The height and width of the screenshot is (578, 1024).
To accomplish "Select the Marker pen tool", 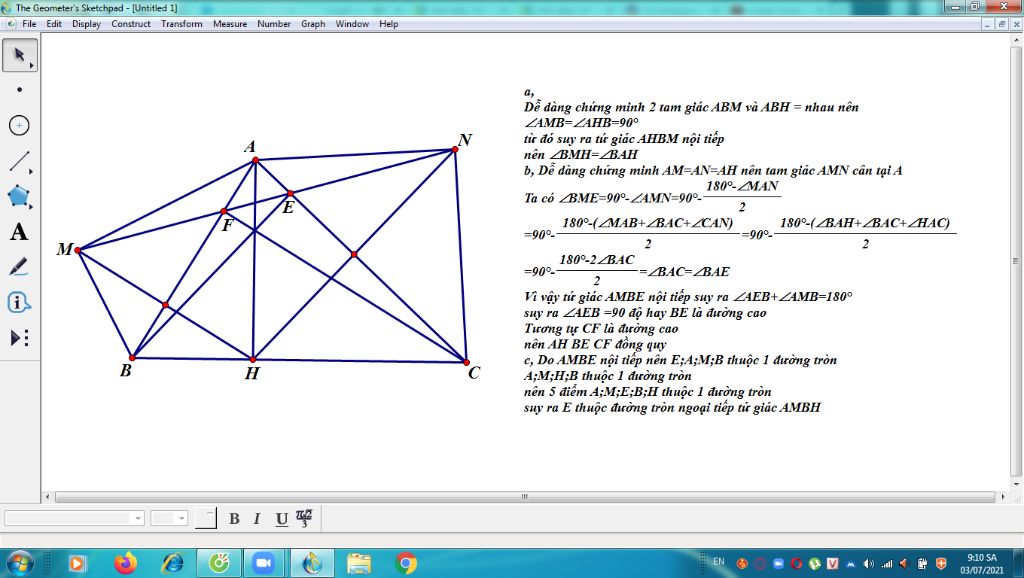I will tap(20, 267).
